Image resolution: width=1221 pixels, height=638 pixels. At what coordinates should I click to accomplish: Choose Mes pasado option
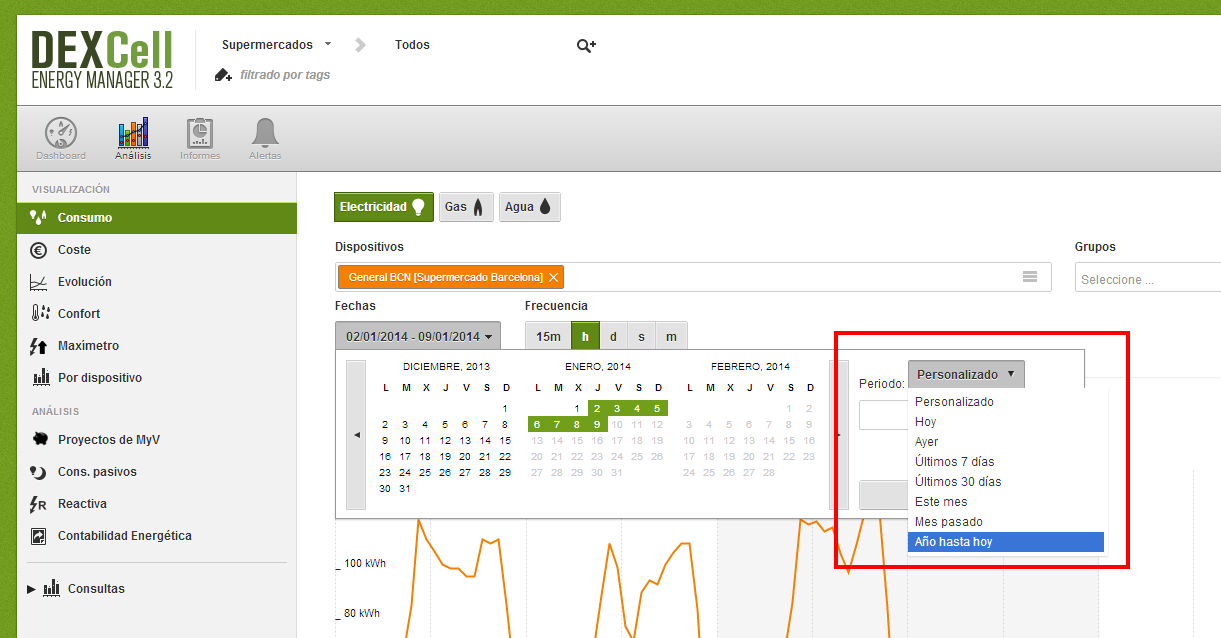[1007, 522]
